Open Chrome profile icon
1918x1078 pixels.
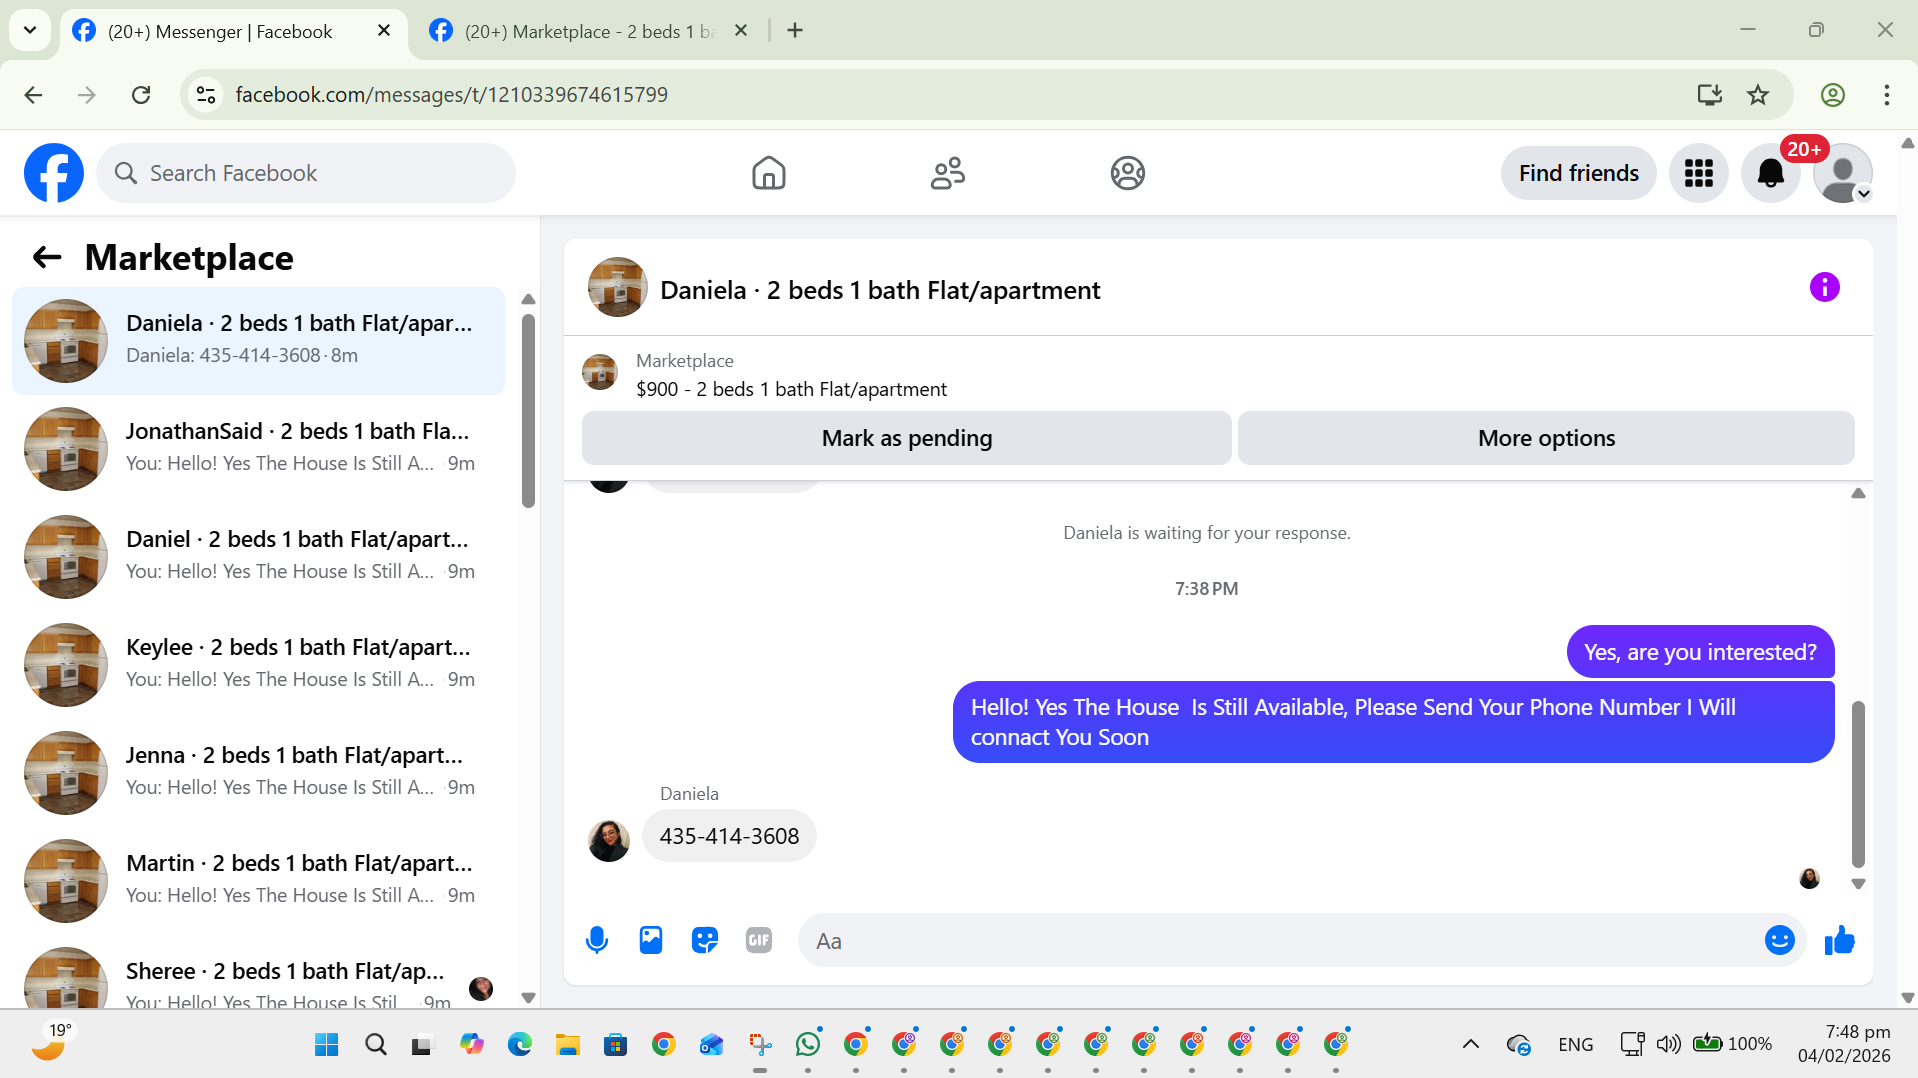tap(1832, 95)
